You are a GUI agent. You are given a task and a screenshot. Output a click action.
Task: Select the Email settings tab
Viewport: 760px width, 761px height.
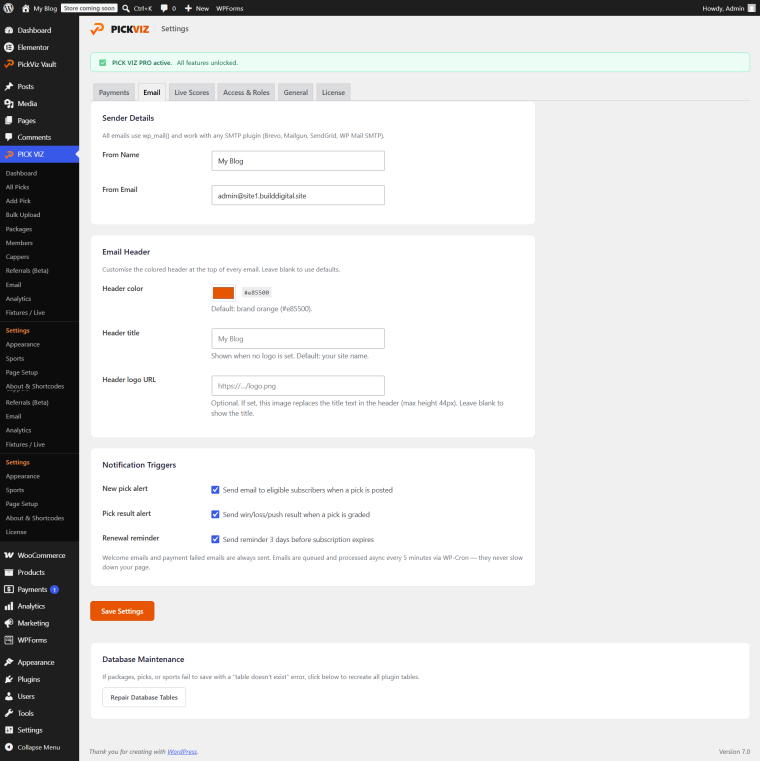click(x=152, y=92)
